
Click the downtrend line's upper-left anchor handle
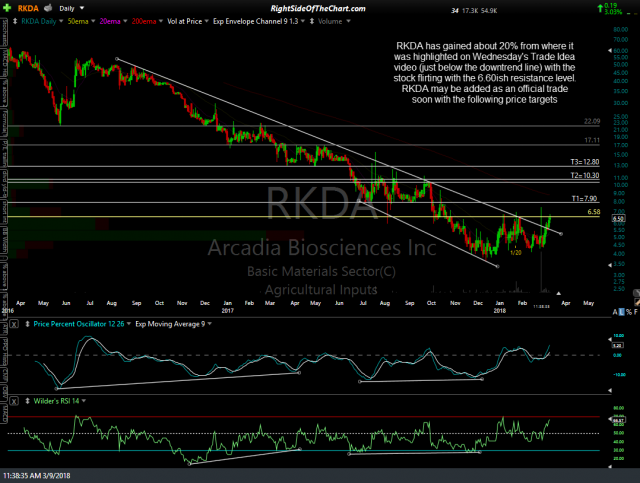(117, 59)
